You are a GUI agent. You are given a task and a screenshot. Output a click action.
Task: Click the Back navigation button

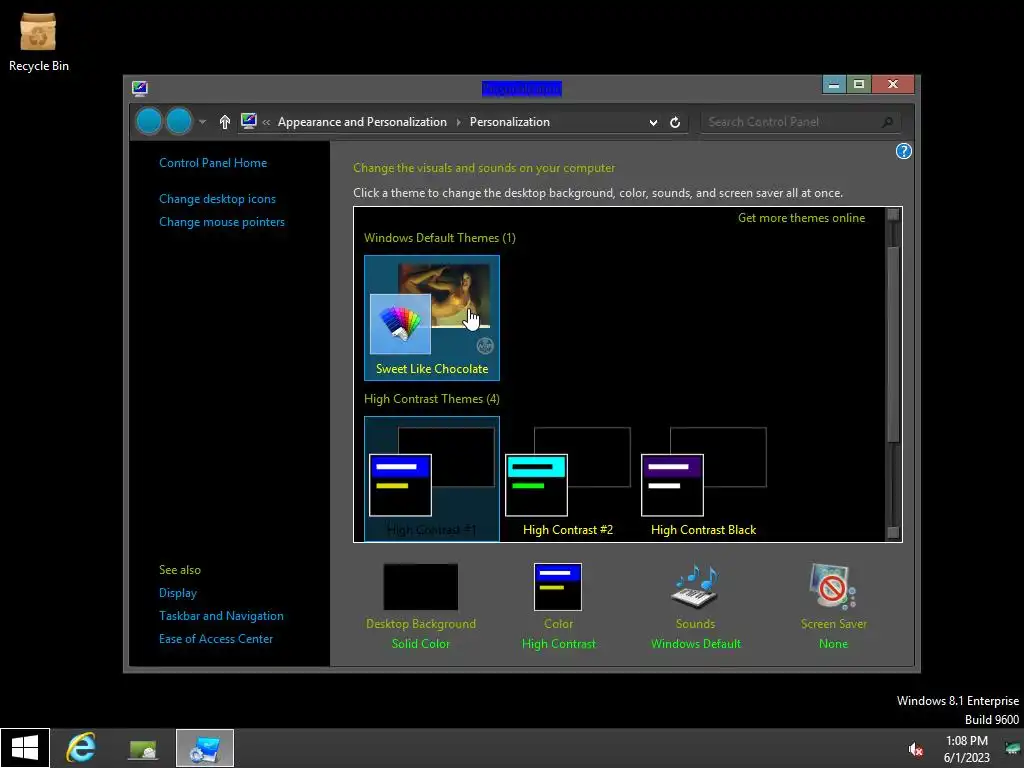click(x=149, y=121)
